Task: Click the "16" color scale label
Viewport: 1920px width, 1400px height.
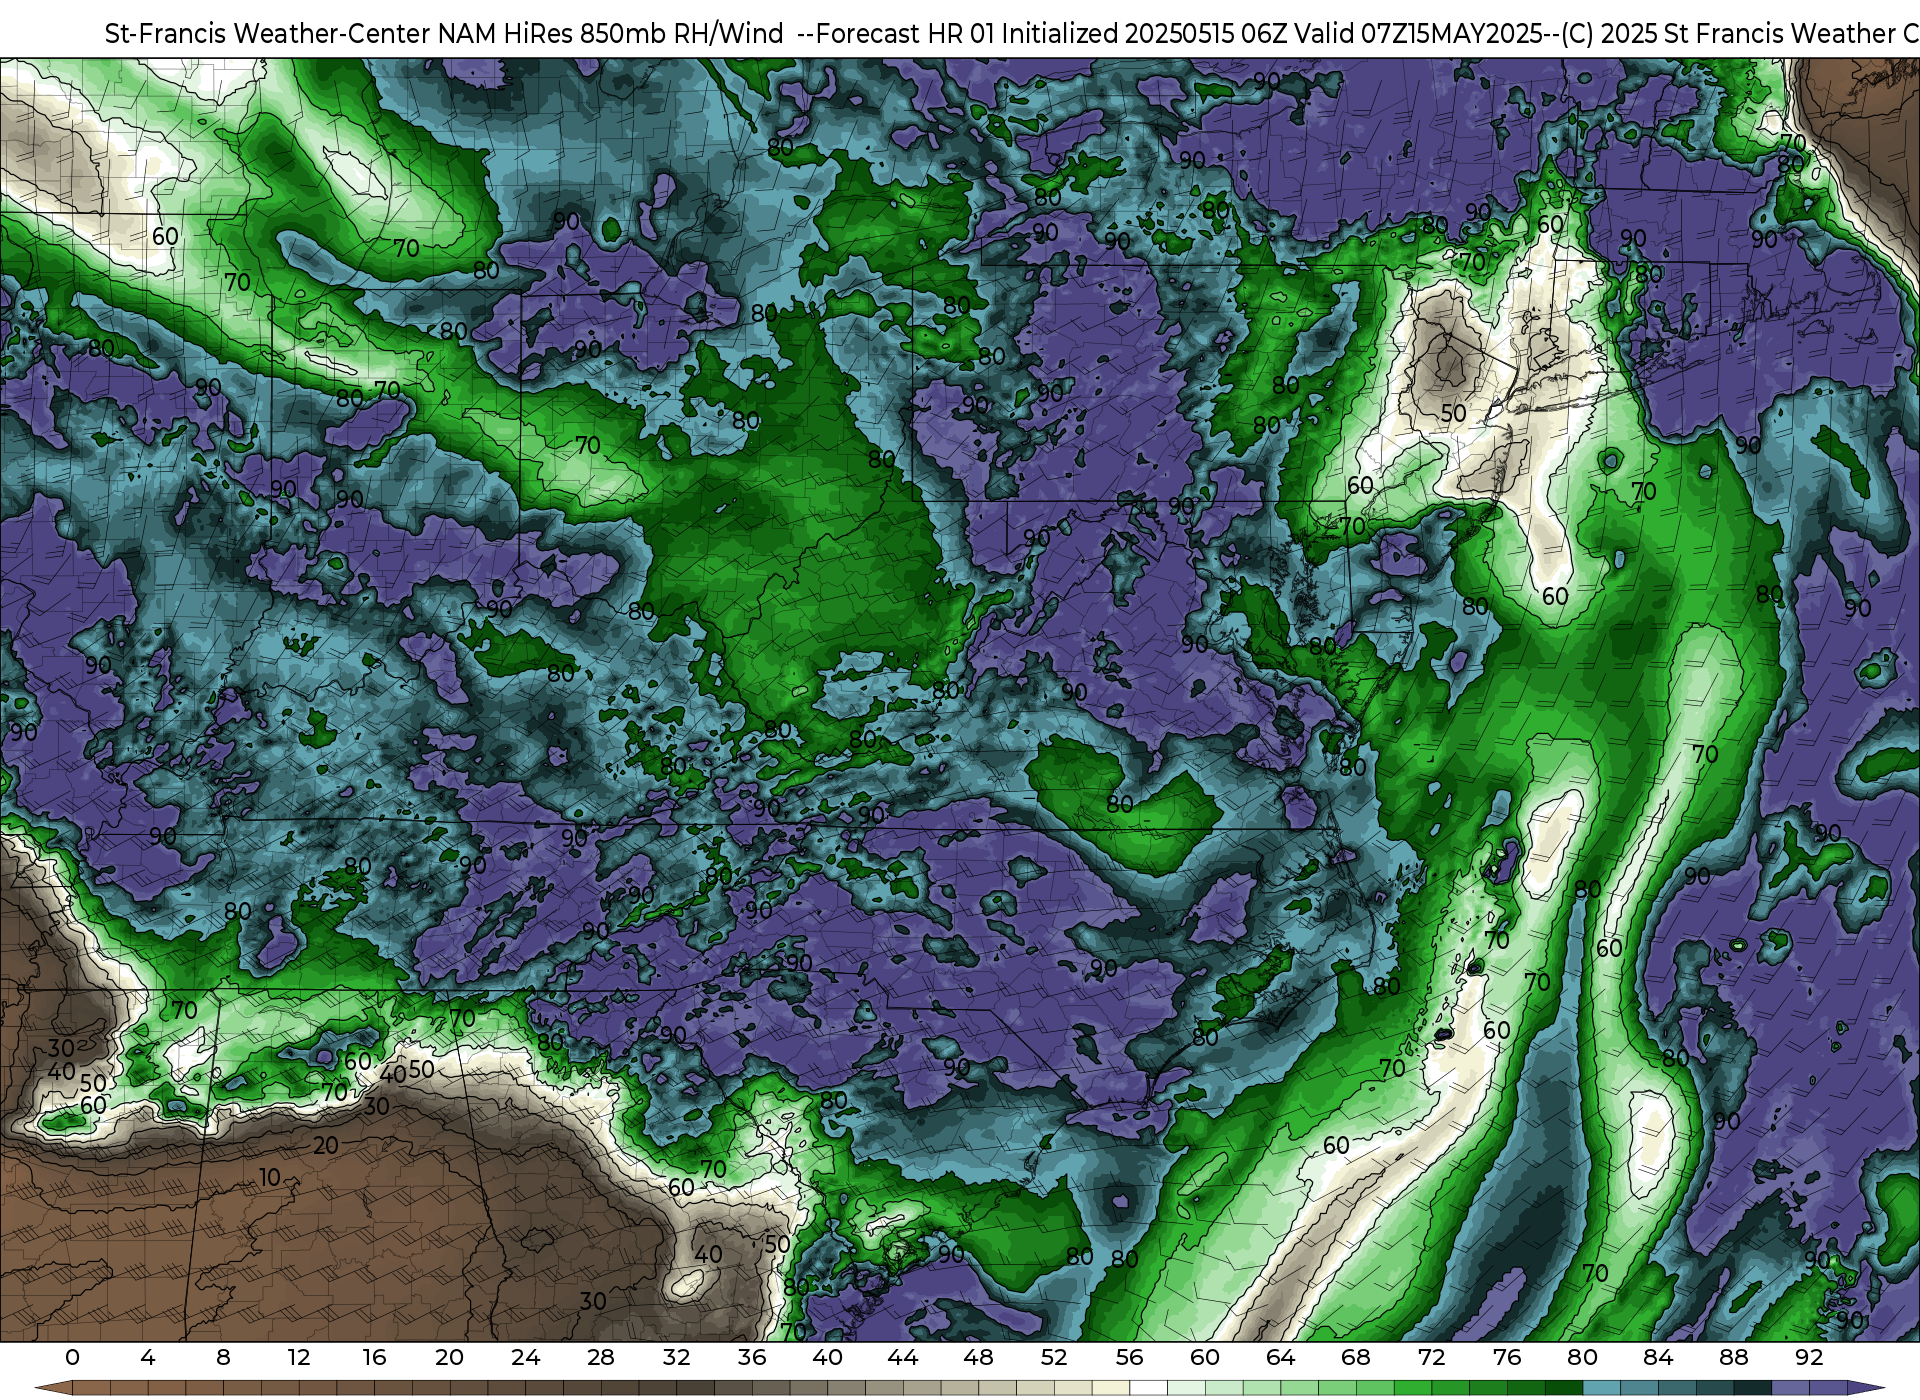Action: coord(374,1357)
